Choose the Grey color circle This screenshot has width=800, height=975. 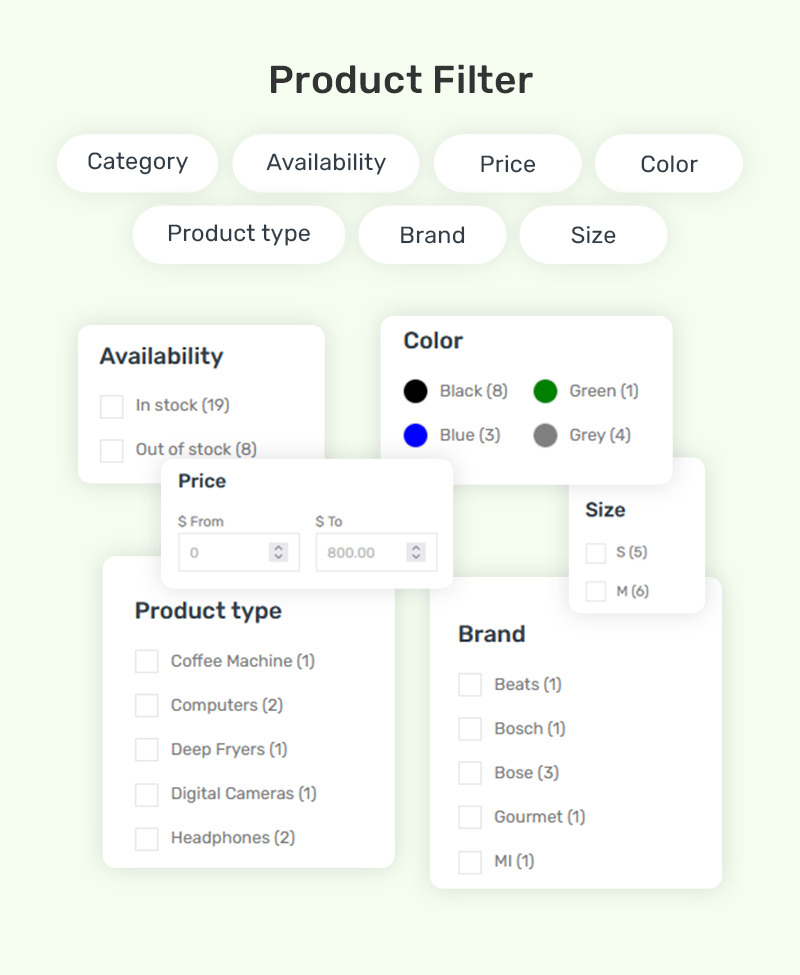[545, 435]
